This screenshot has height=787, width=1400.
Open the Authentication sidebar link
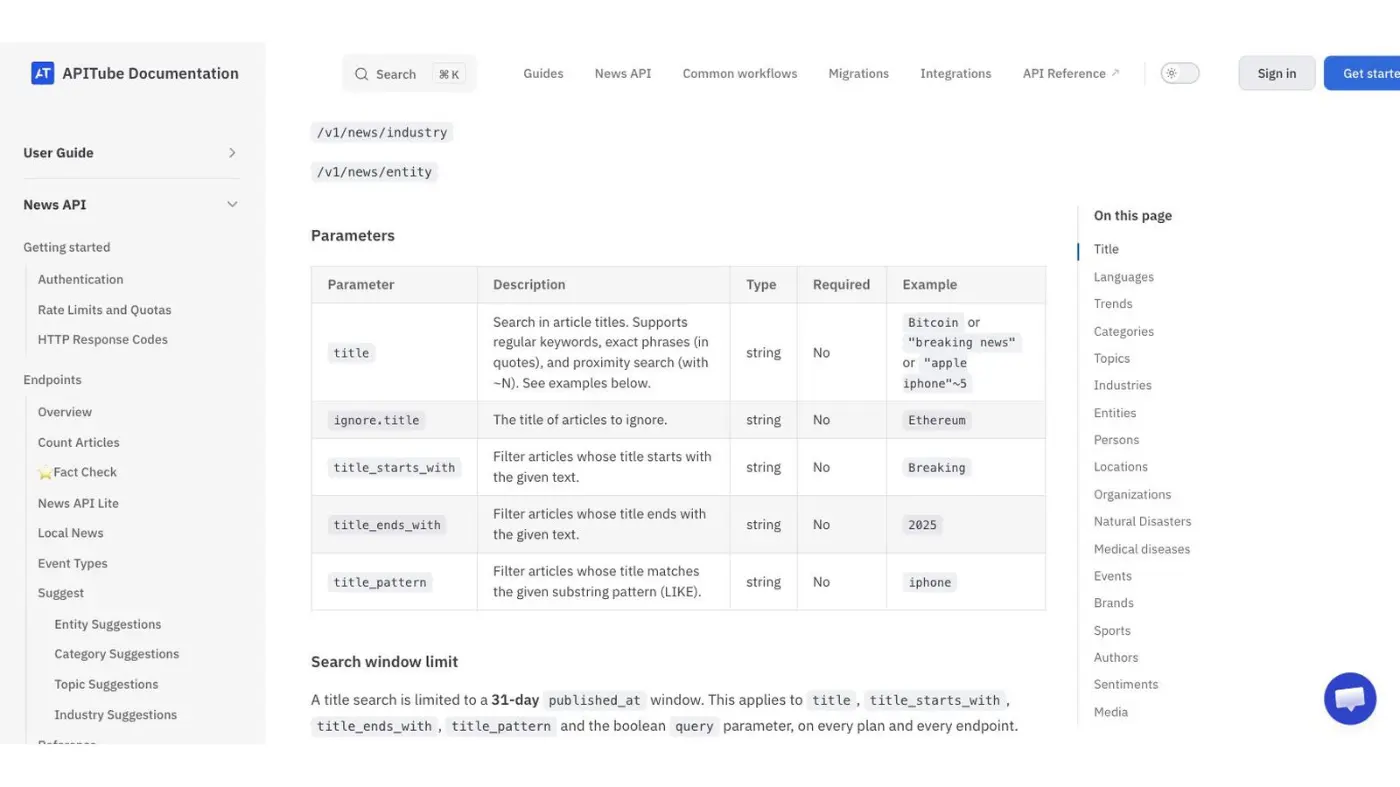[81, 280]
